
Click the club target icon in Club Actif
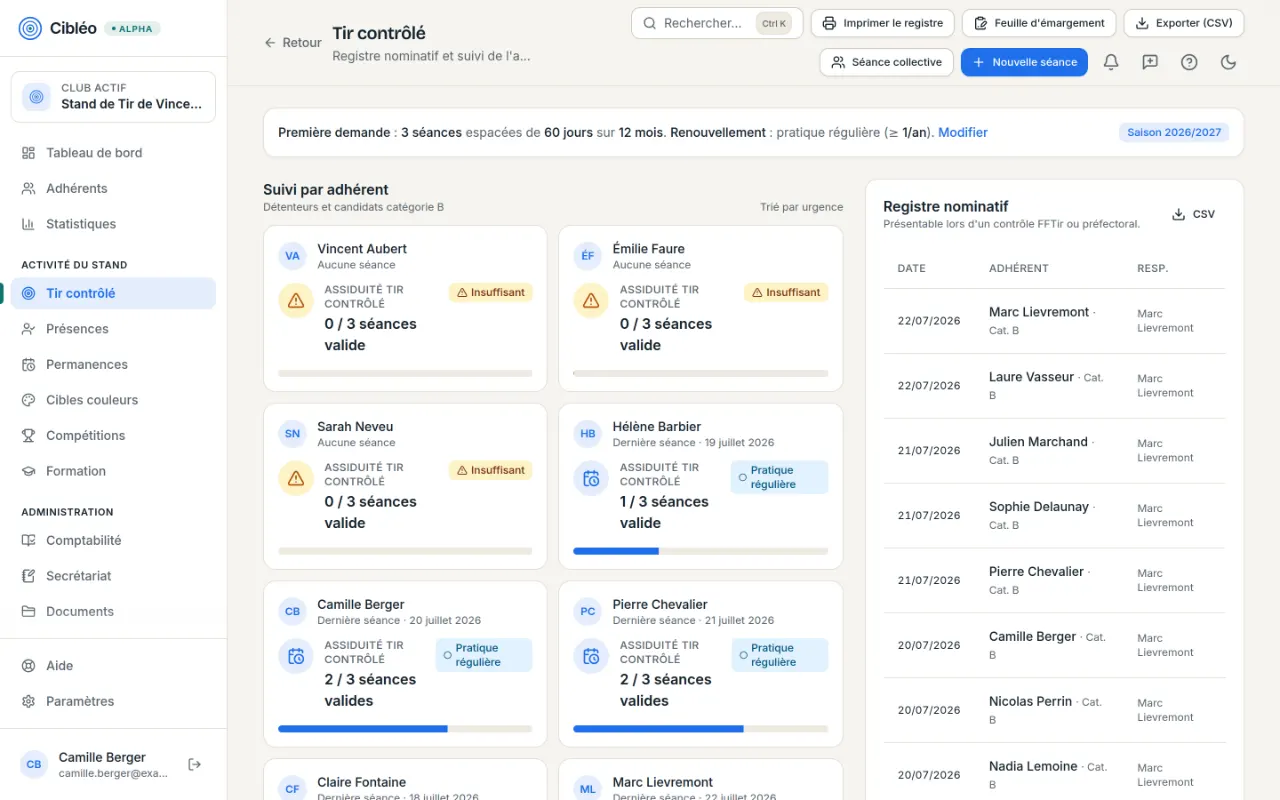(37, 96)
